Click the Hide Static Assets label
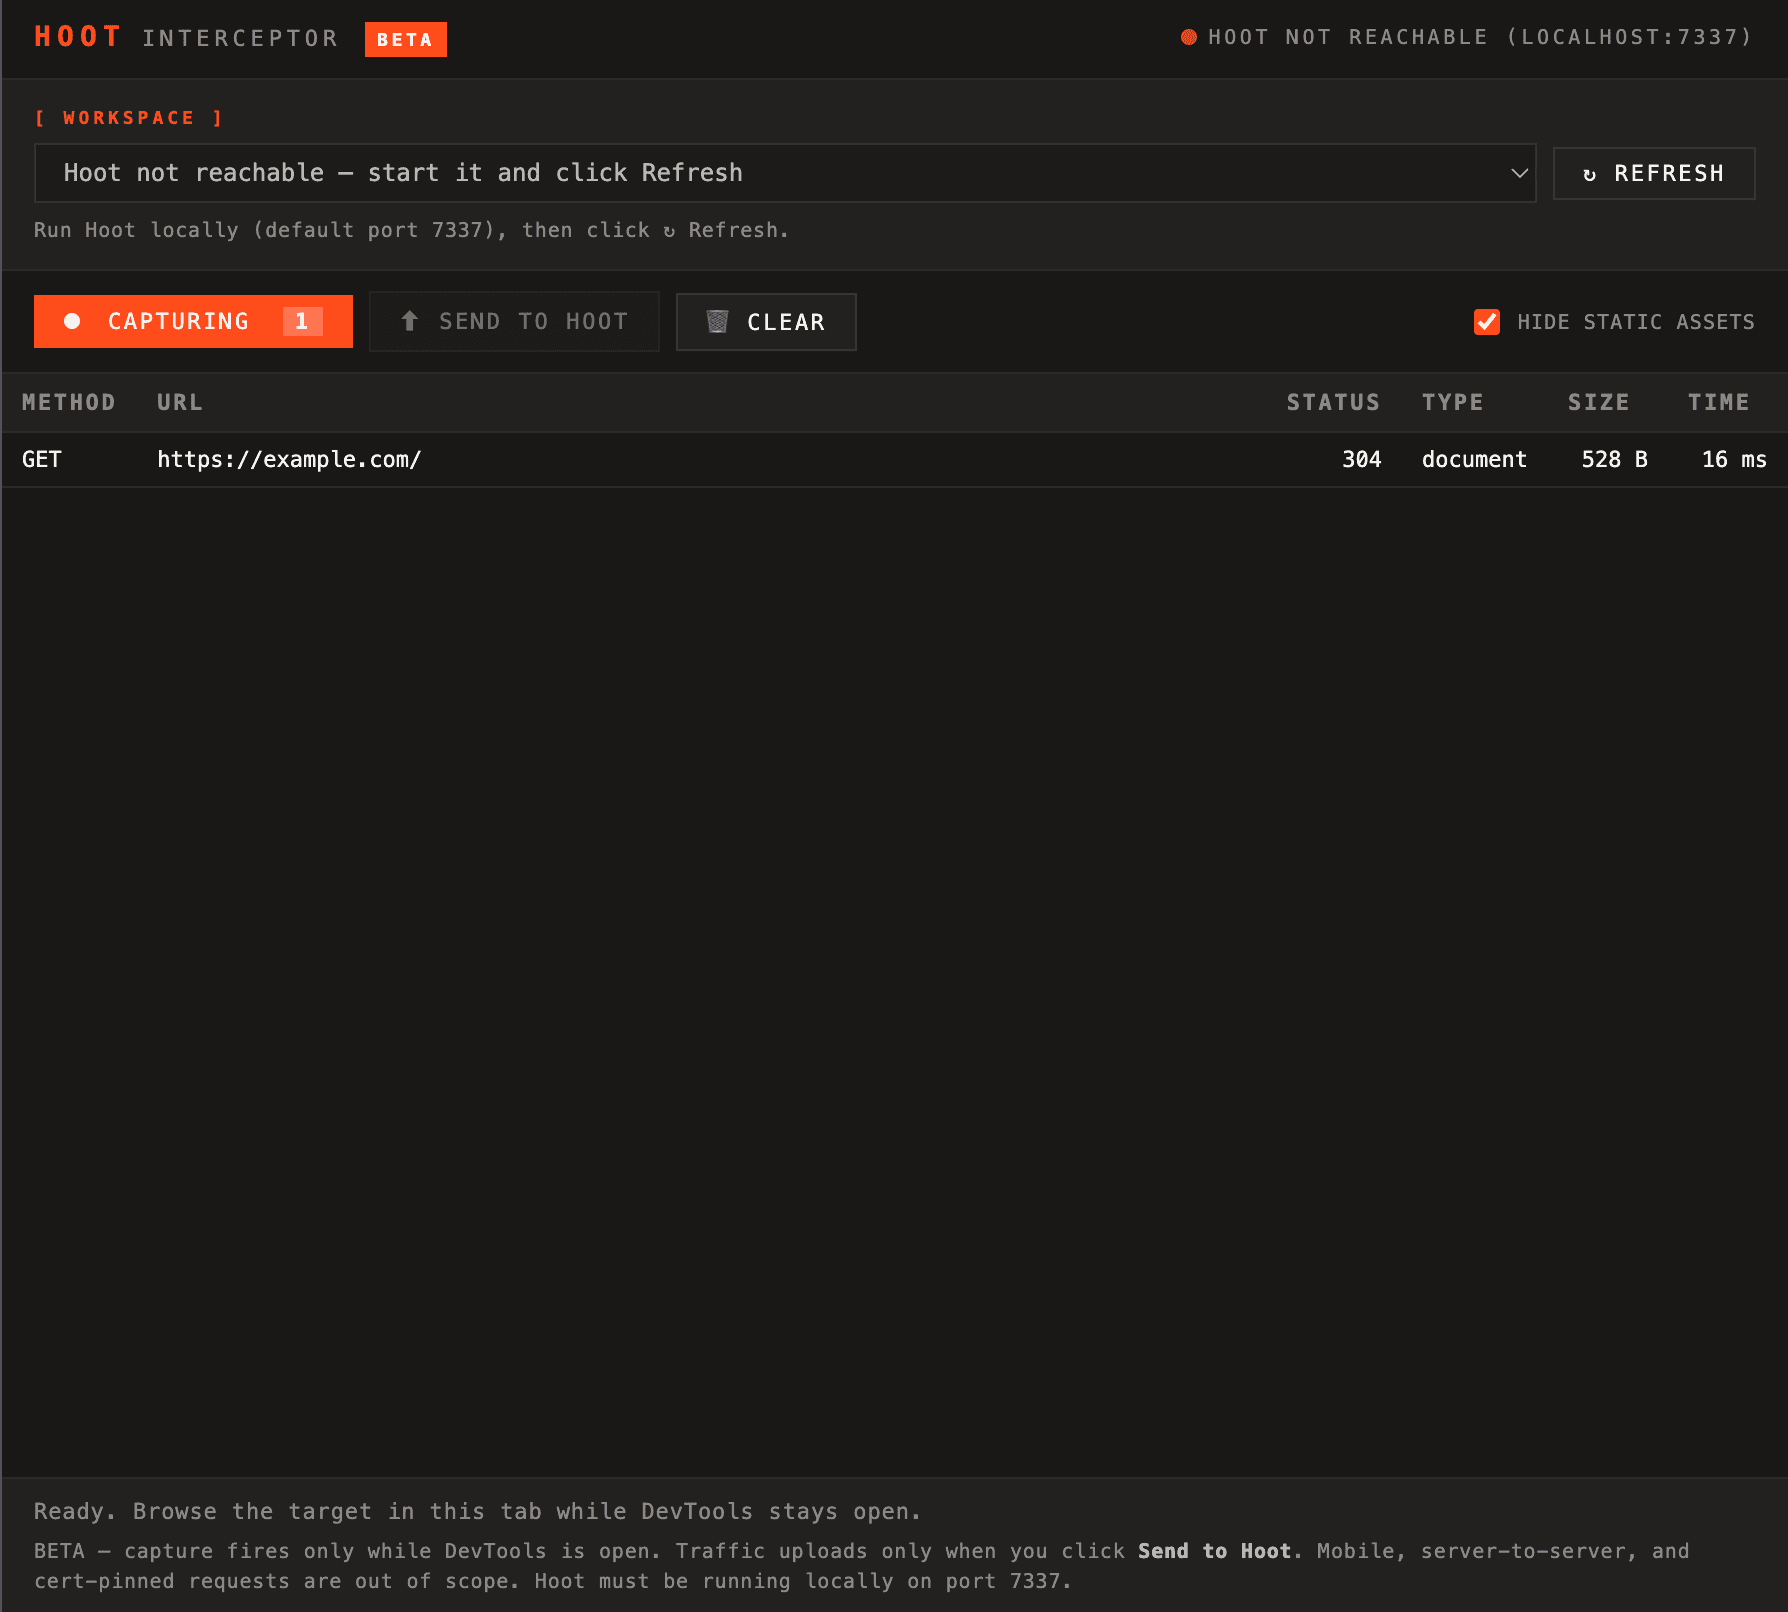The image size is (1788, 1612). pyautogui.click(x=1636, y=322)
